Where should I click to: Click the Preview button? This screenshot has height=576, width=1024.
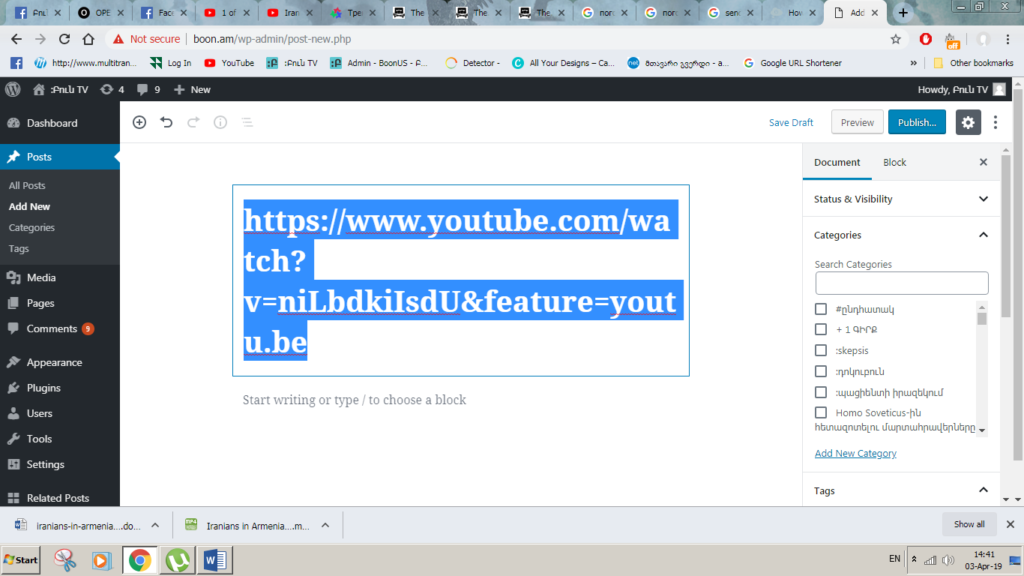pyautogui.click(x=857, y=122)
